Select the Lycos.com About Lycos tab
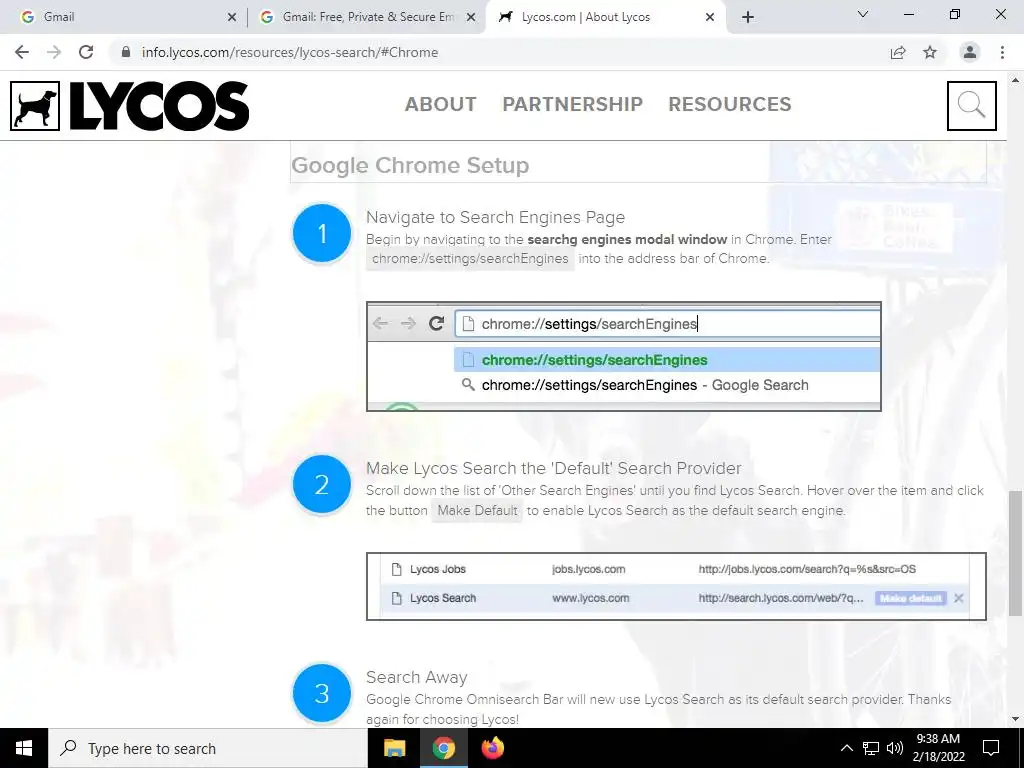Screen dimensions: 1024x768 pyautogui.click(x=604, y=17)
